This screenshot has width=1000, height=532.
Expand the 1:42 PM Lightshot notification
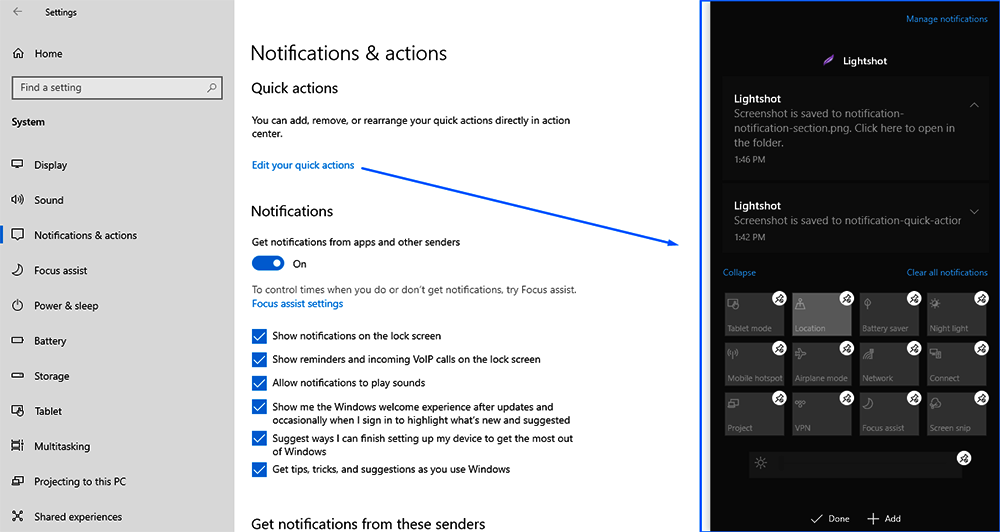[x=974, y=212]
